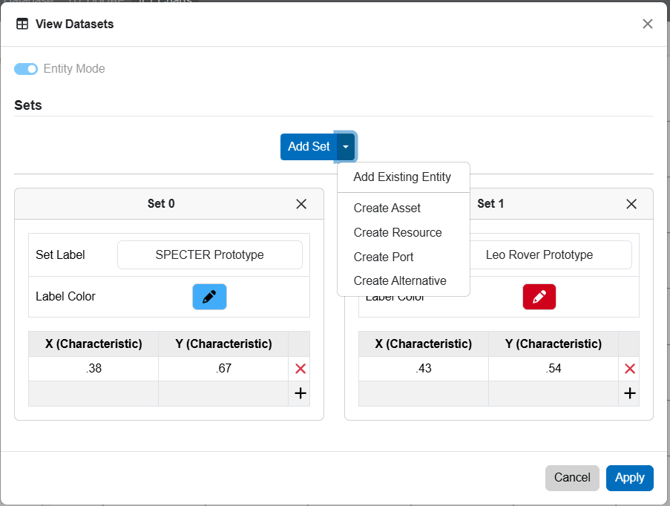Delete the .38 / .67 row in Set 0
The image size is (670, 506).
tap(300, 368)
